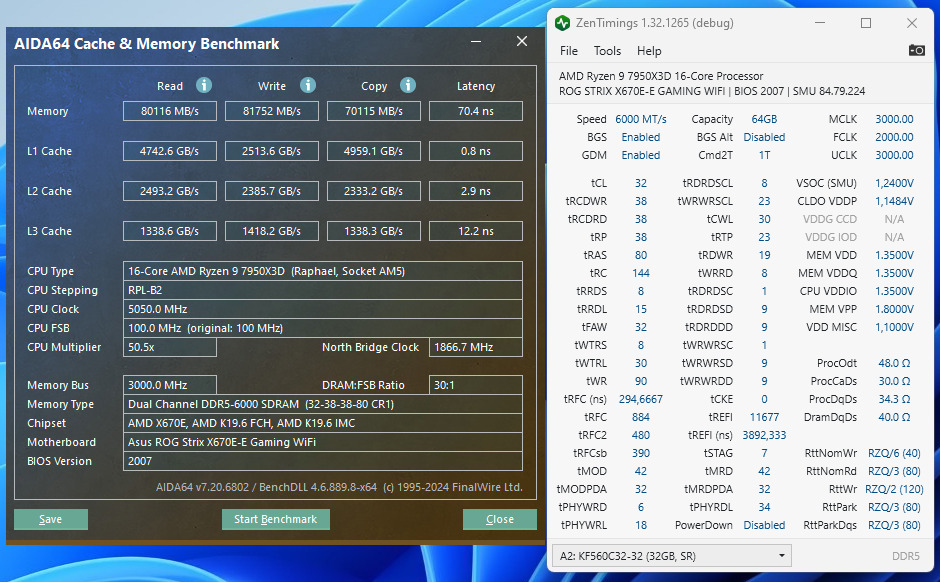Image resolution: width=940 pixels, height=582 pixels.
Task: Click L2 Cache Write value 2385.7 GB/s
Action: click(272, 191)
